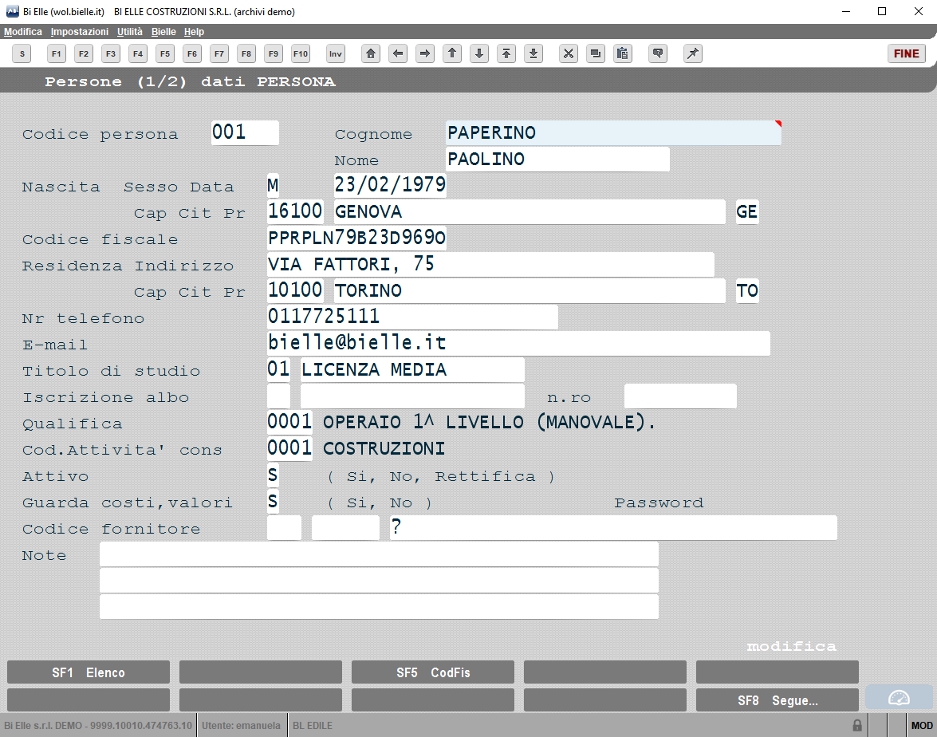Screen dimensions: 937x737
Task: Click the Inv toolbar button
Action: tap(336, 54)
